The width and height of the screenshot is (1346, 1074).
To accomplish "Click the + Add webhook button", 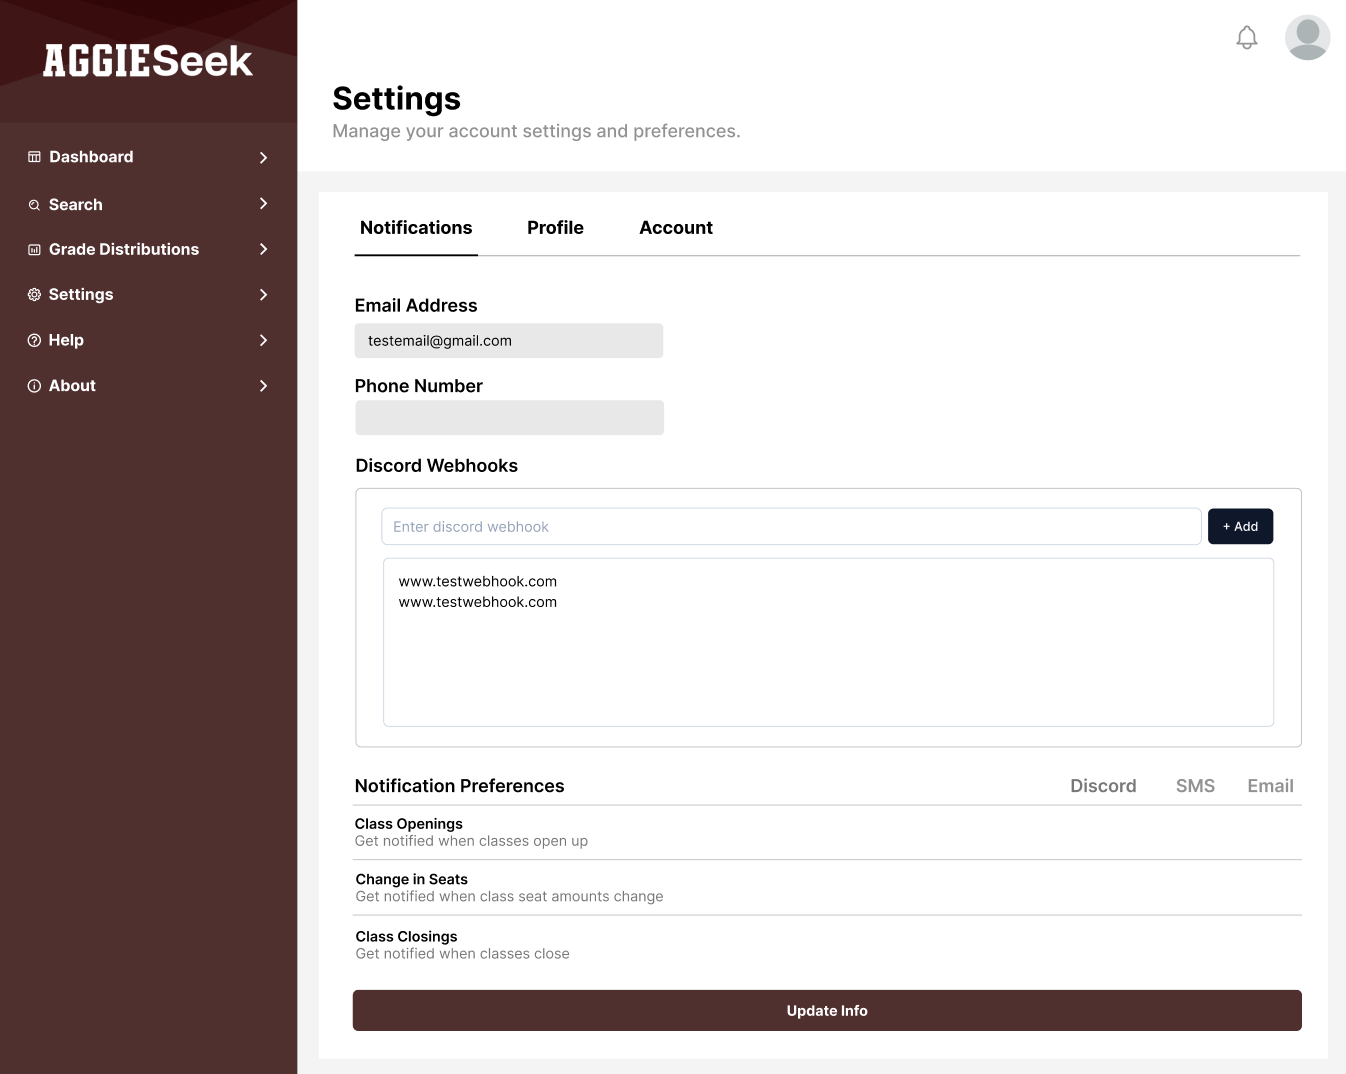I will click(x=1240, y=526).
